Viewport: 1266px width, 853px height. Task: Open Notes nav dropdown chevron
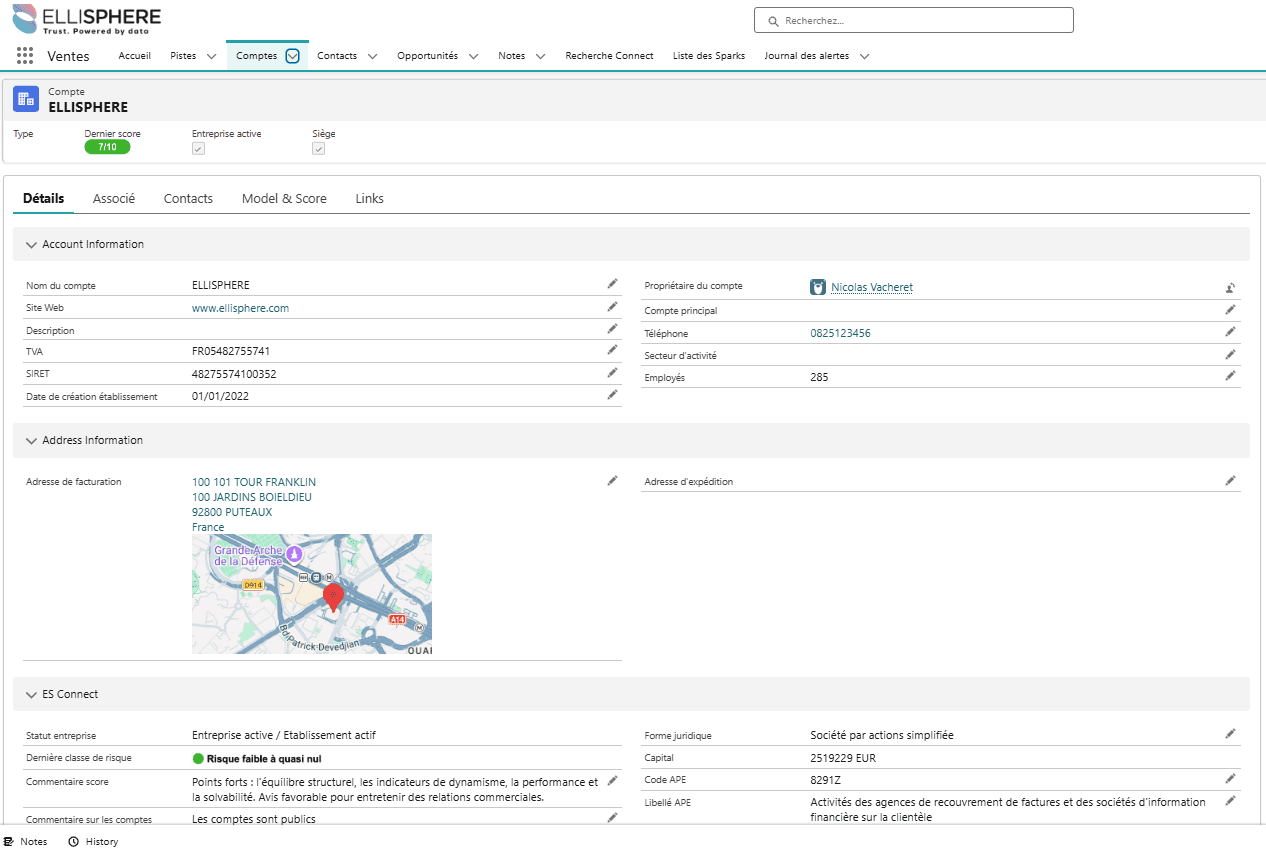tap(540, 56)
